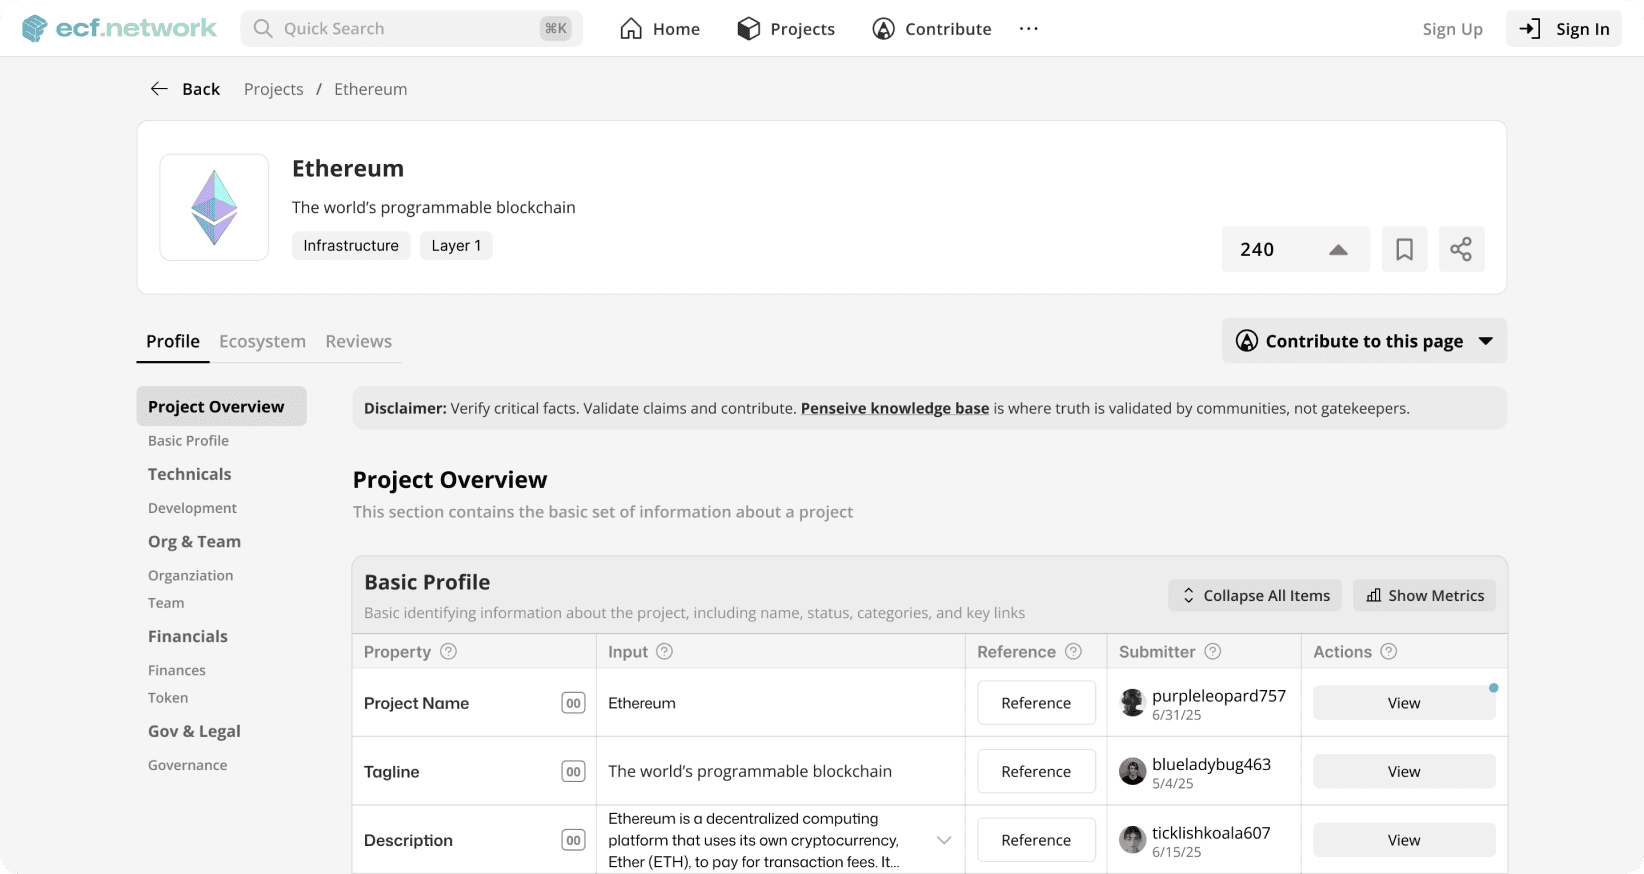Click the 00 badge for Description
Screen dimensions: 1644x874
tap(573, 841)
